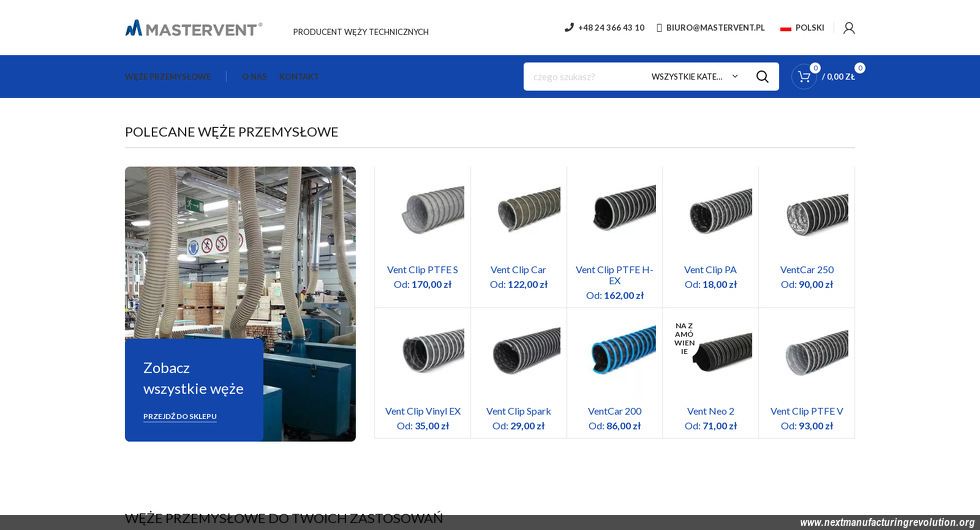Open the shopping cart icon
980x530 pixels.
804,76
